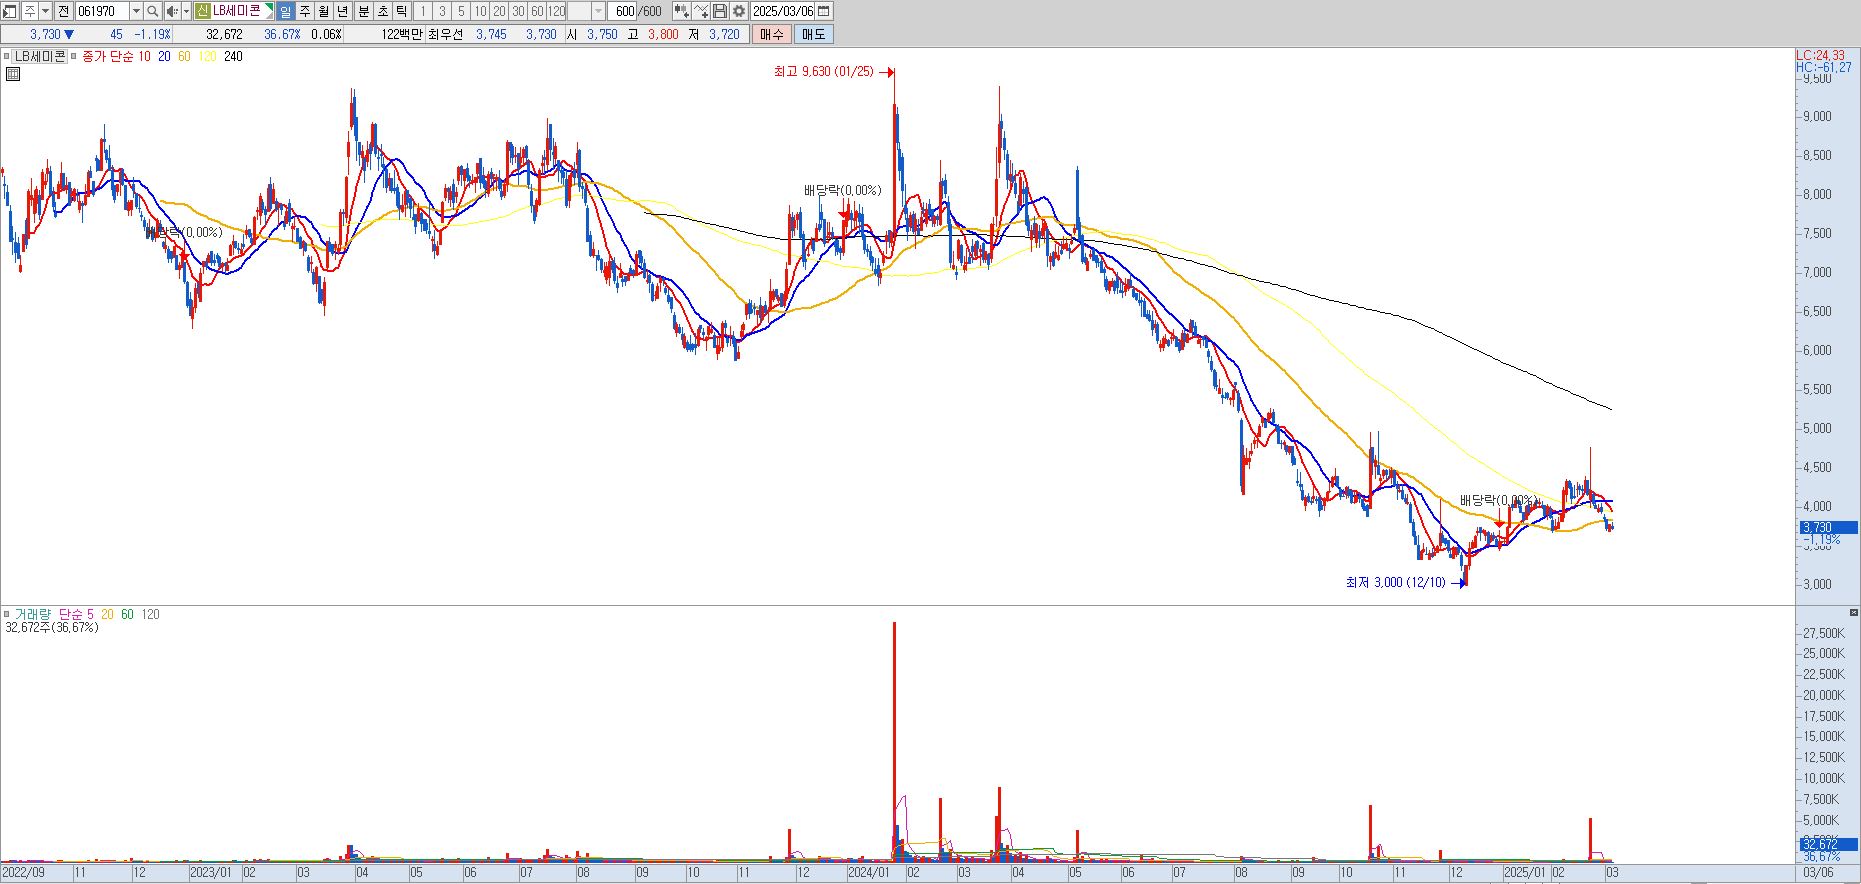1861x884 pixels.
Task: Click the stock code input field 061970
Action: (103, 11)
